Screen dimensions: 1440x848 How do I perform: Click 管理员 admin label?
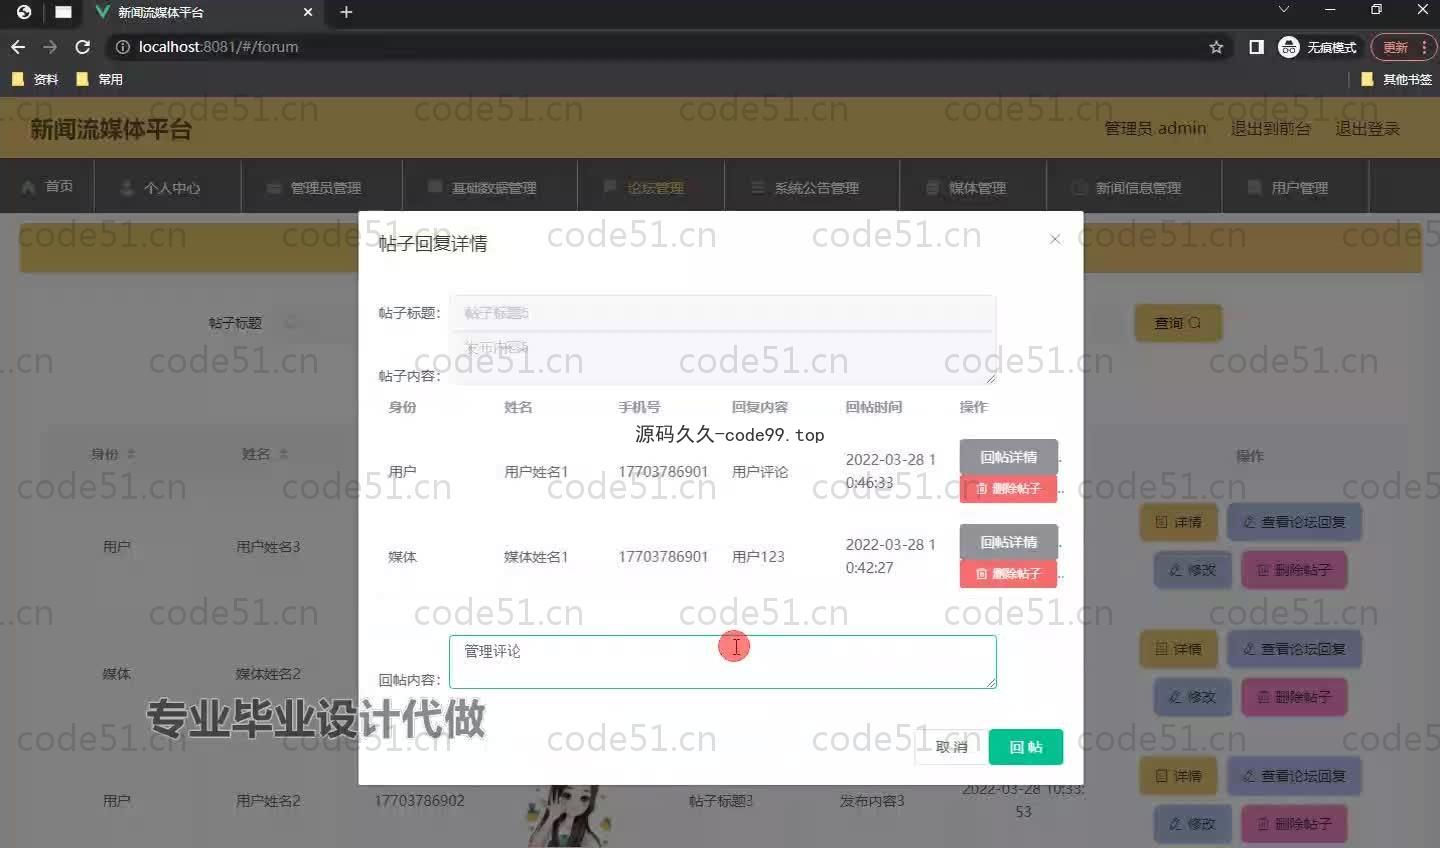click(1155, 128)
